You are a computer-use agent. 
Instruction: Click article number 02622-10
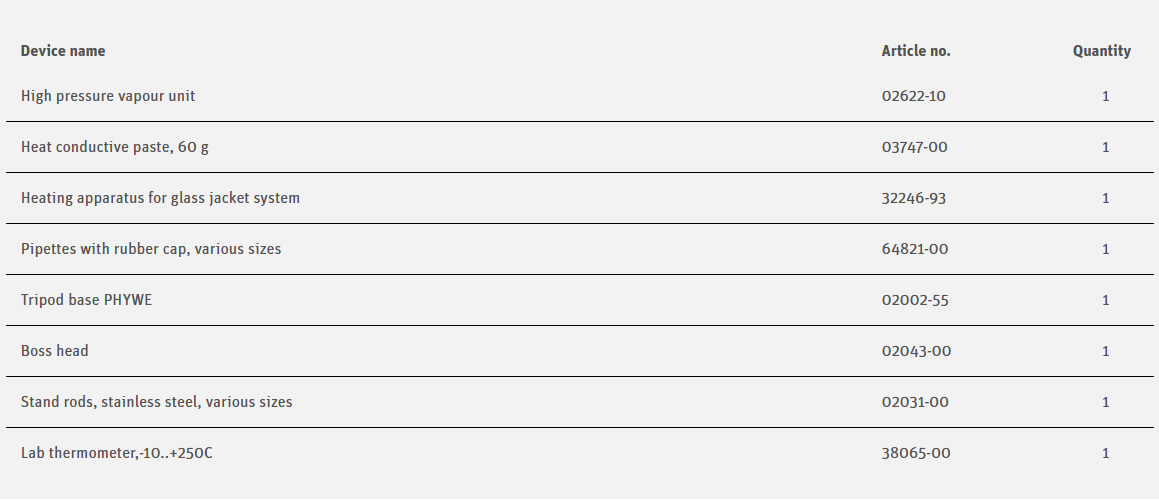coord(913,96)
